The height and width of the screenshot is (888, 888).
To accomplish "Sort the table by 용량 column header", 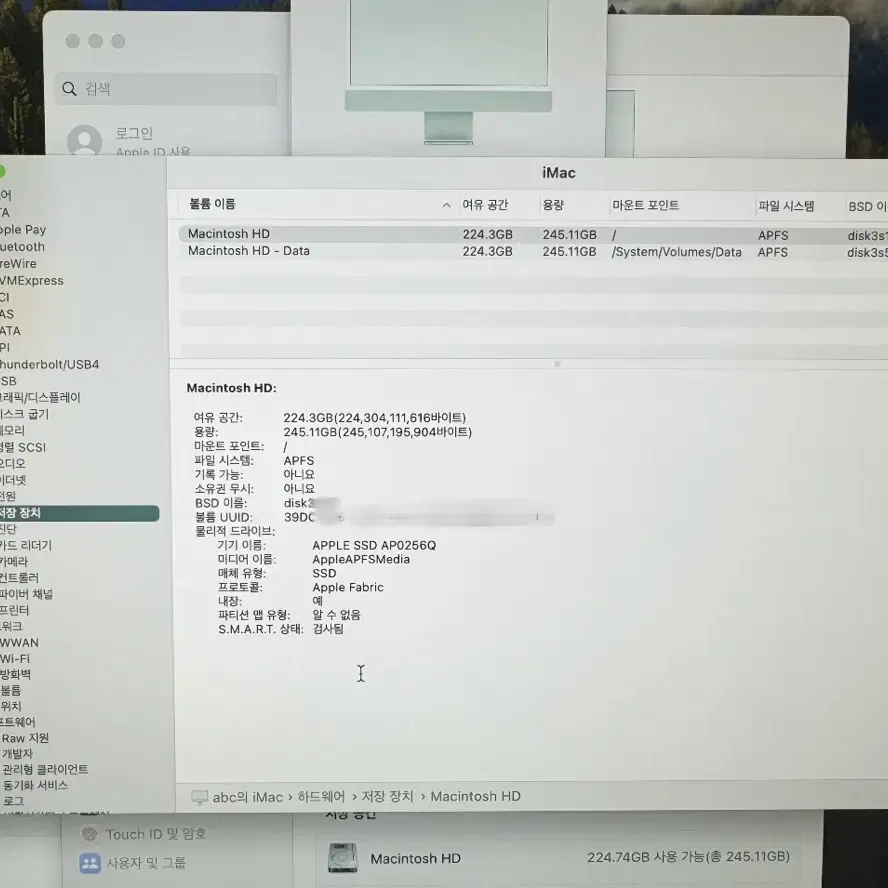I will point(553,205).
